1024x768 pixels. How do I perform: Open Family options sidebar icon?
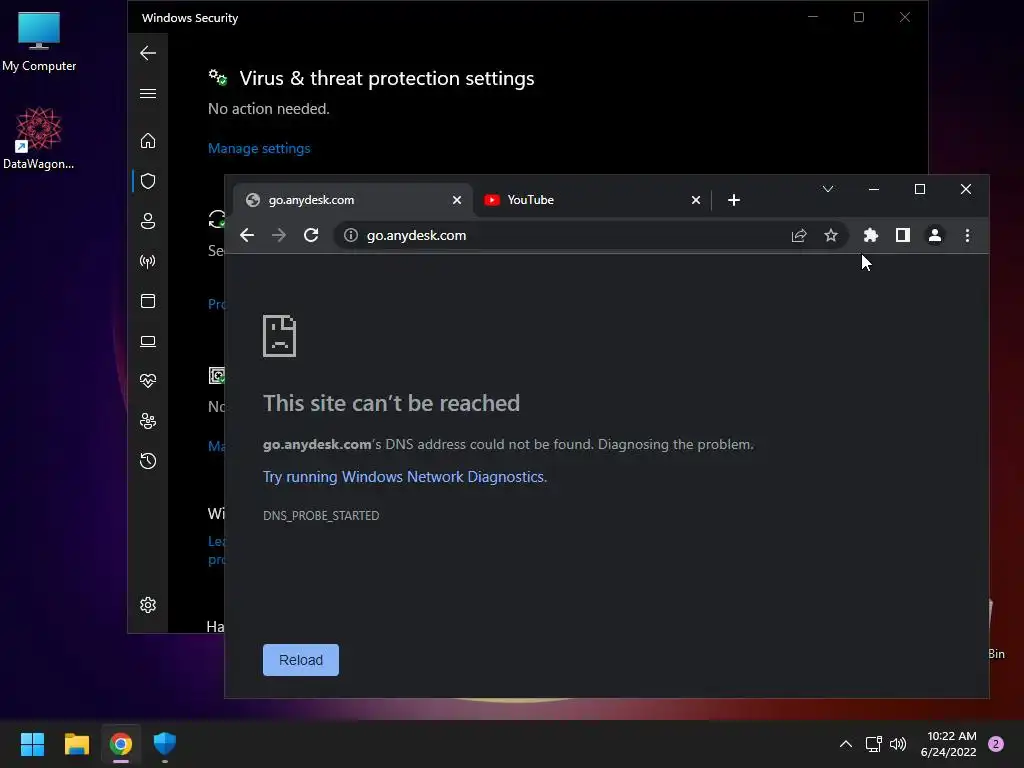point(148,421)
